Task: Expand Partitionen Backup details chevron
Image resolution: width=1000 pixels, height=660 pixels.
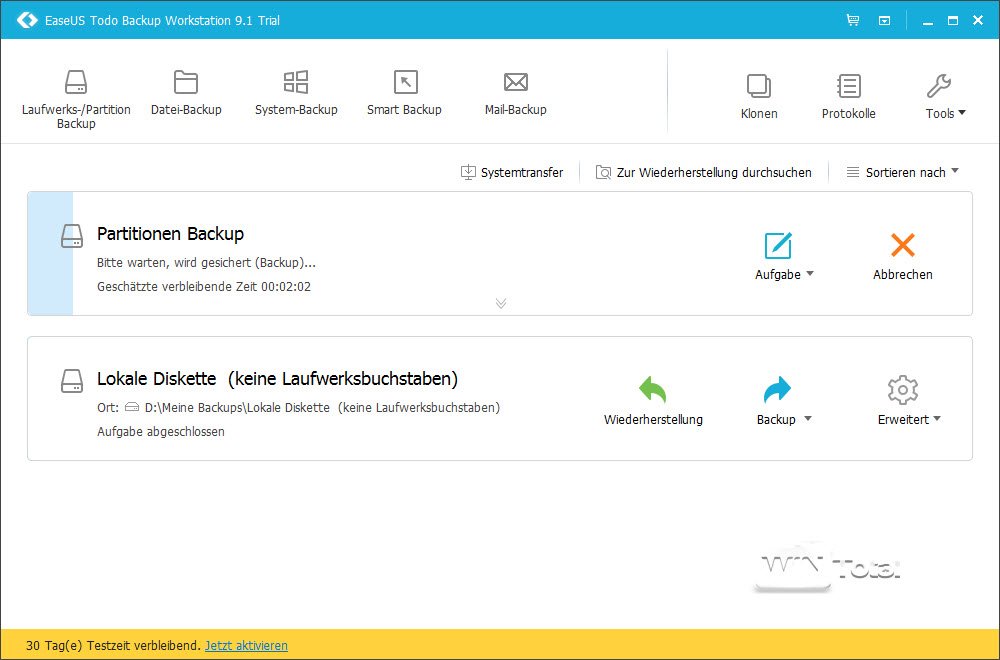Action: pyautogui.click(x=501, y=303)
